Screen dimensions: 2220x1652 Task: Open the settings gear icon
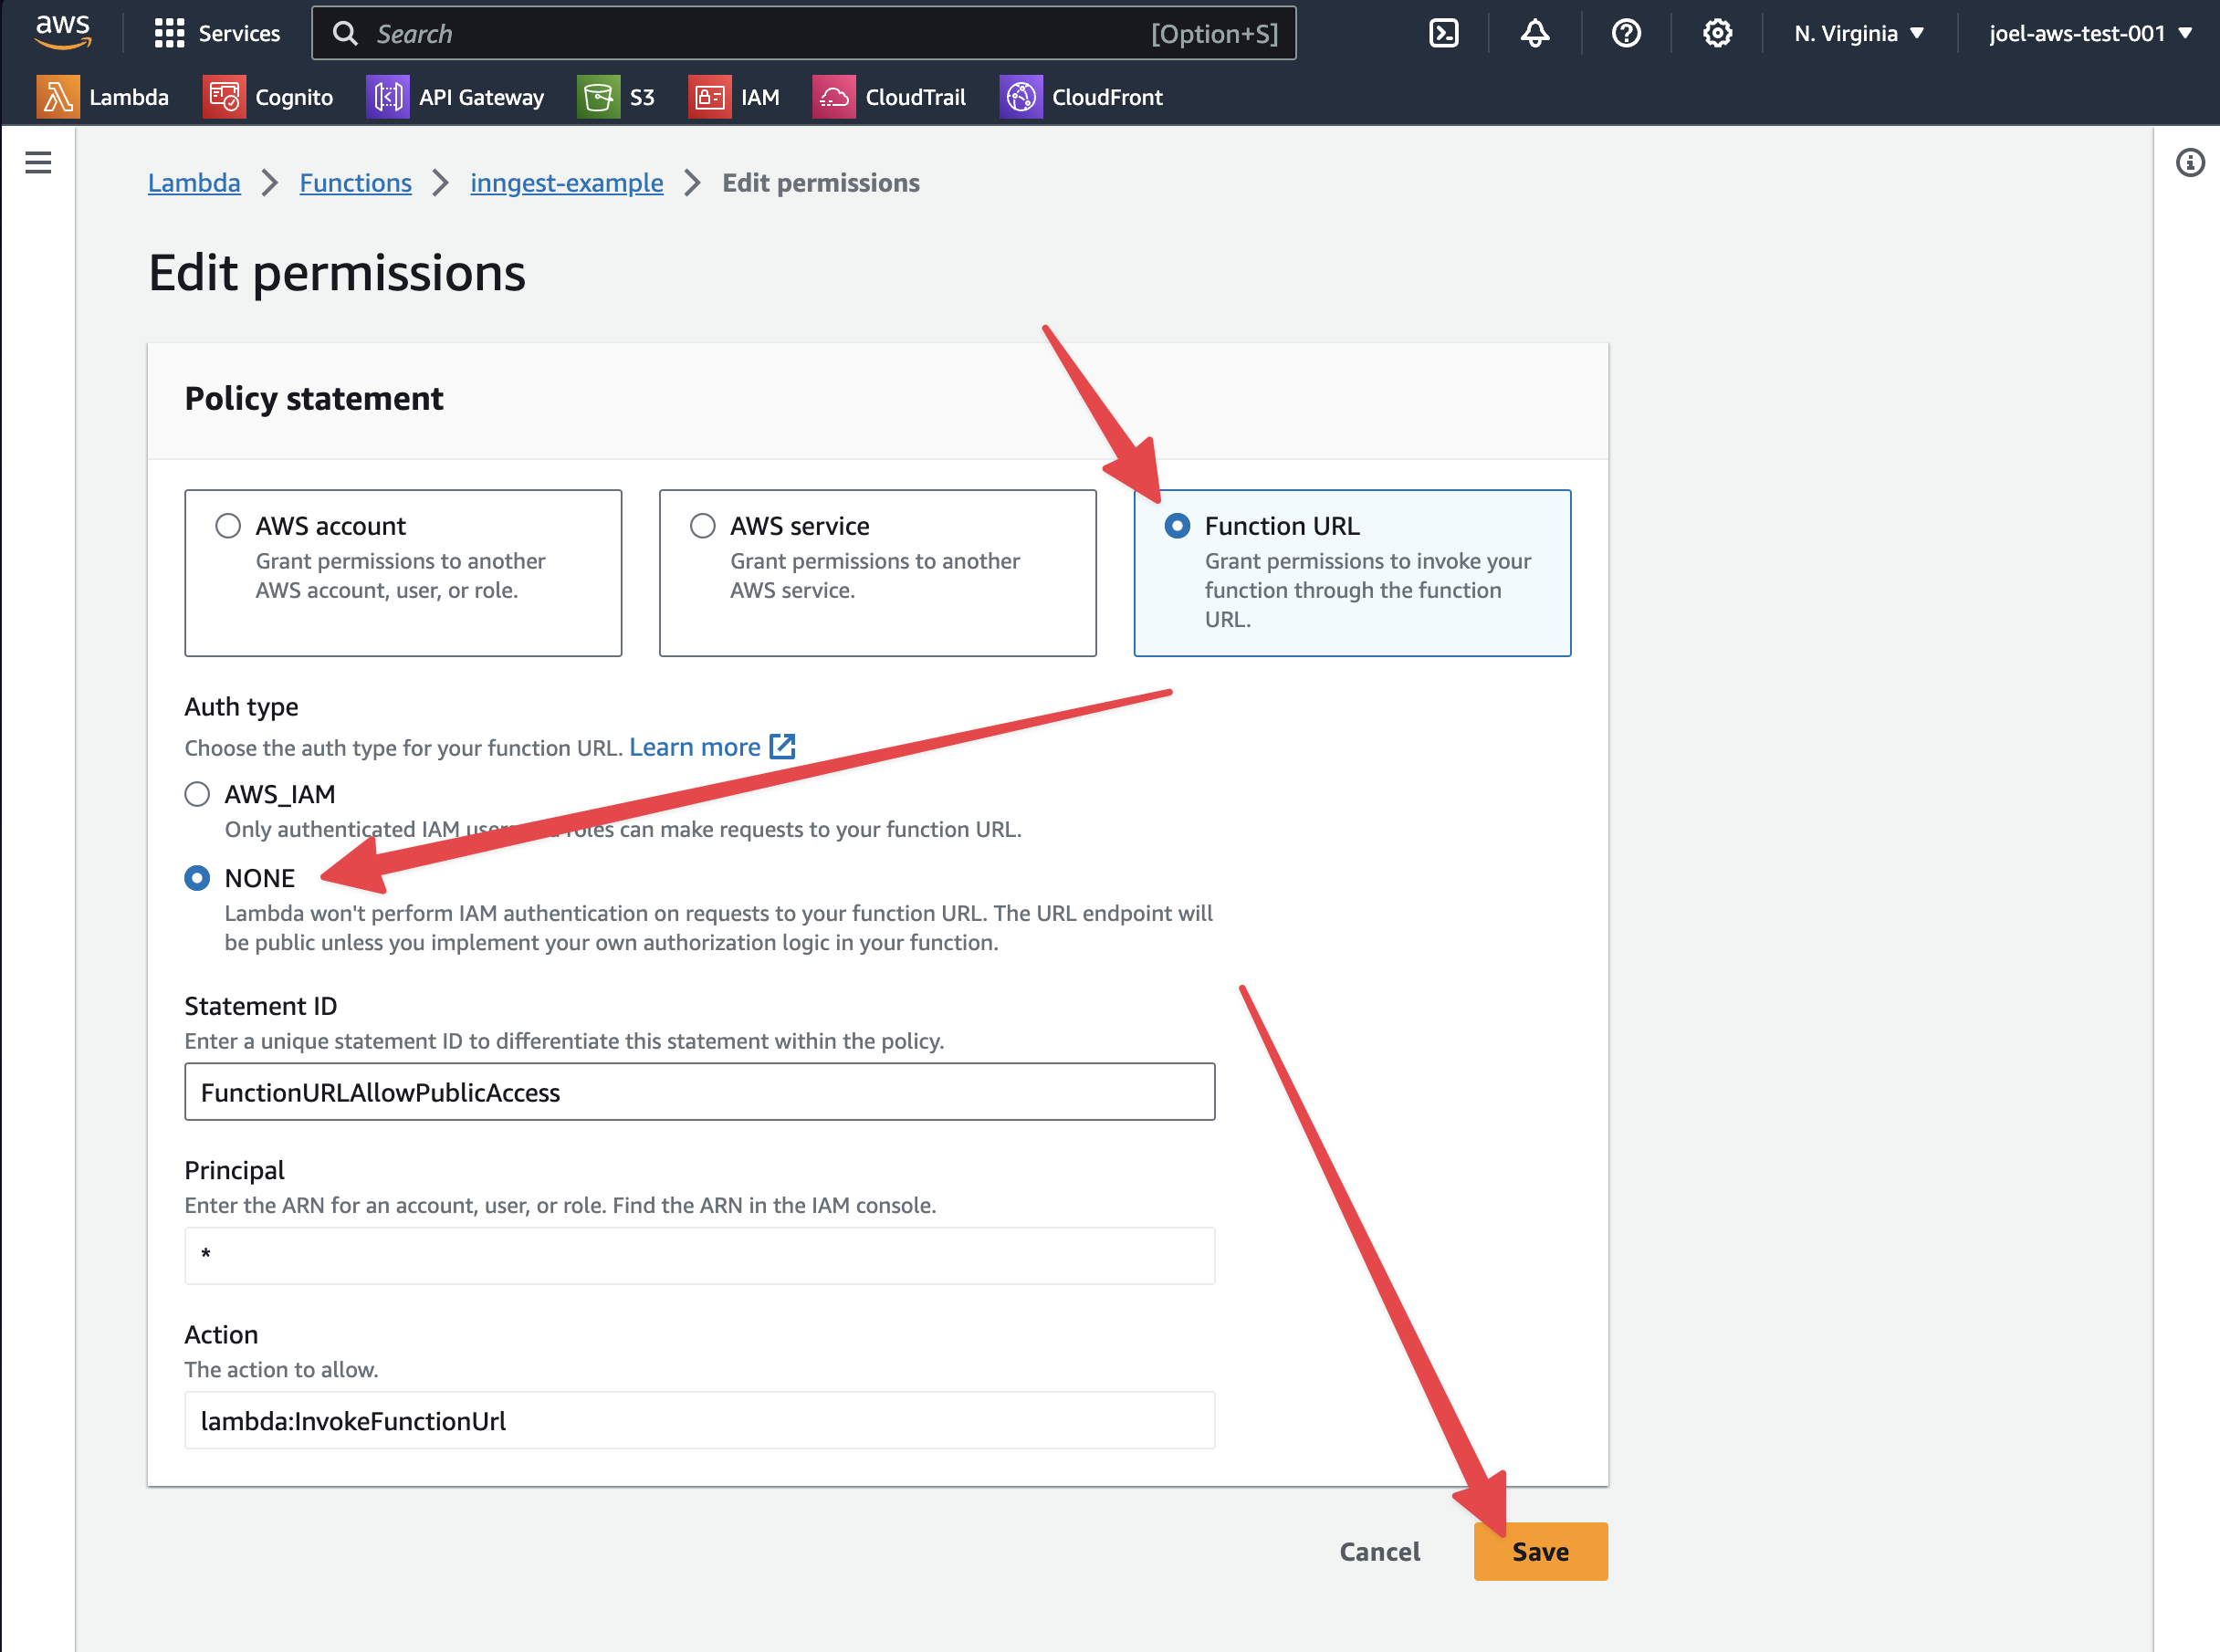pyautogui.click(x=1717, y=33)
